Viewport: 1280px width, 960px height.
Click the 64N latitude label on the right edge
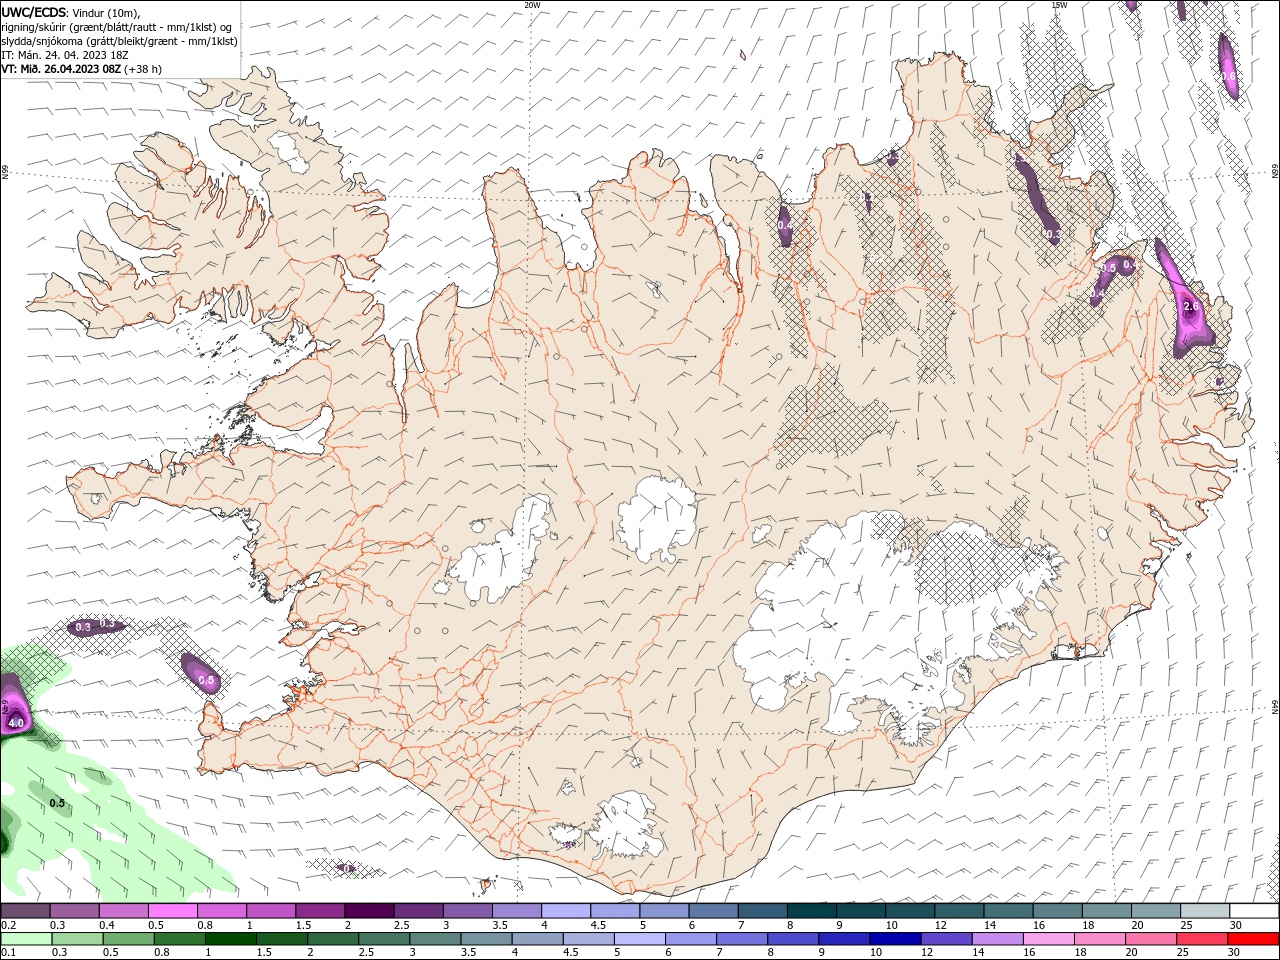[x=1275, y=705]
